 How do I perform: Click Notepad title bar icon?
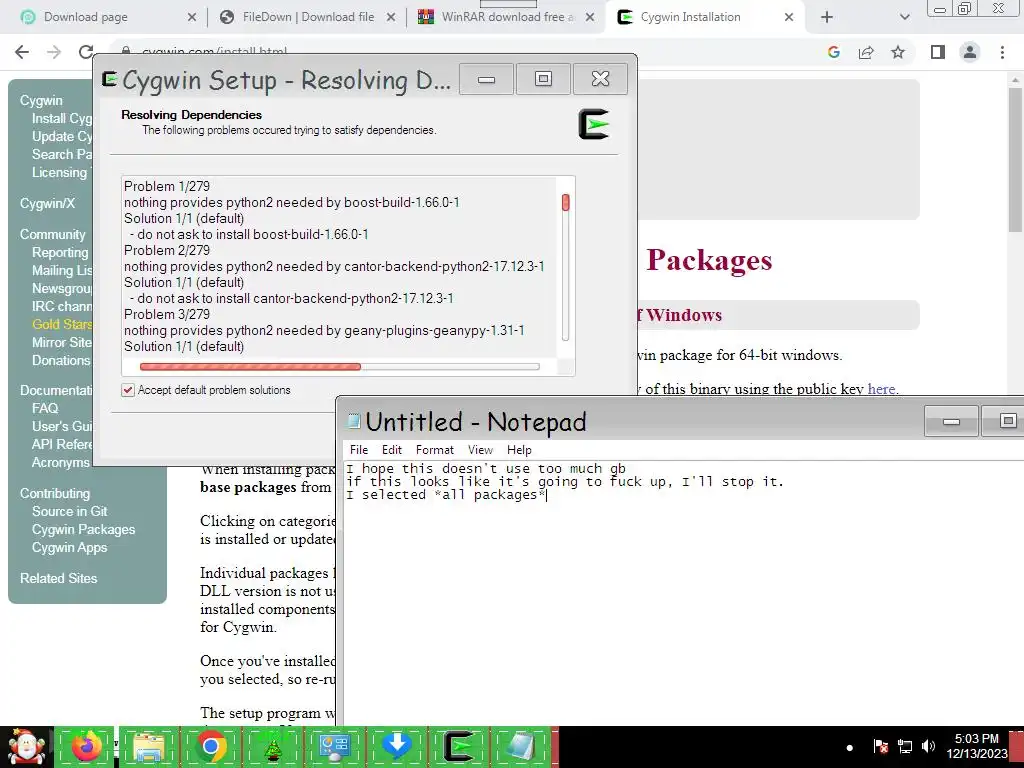(x=354, y=421)
